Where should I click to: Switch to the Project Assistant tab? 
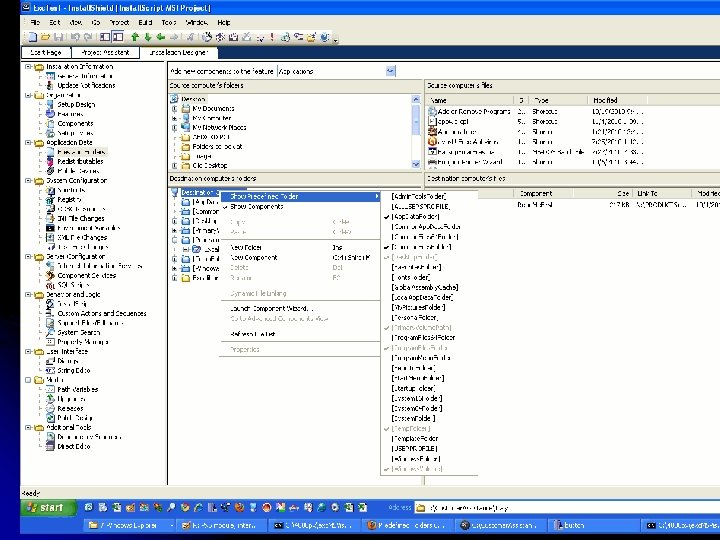[x=105, y=52]
